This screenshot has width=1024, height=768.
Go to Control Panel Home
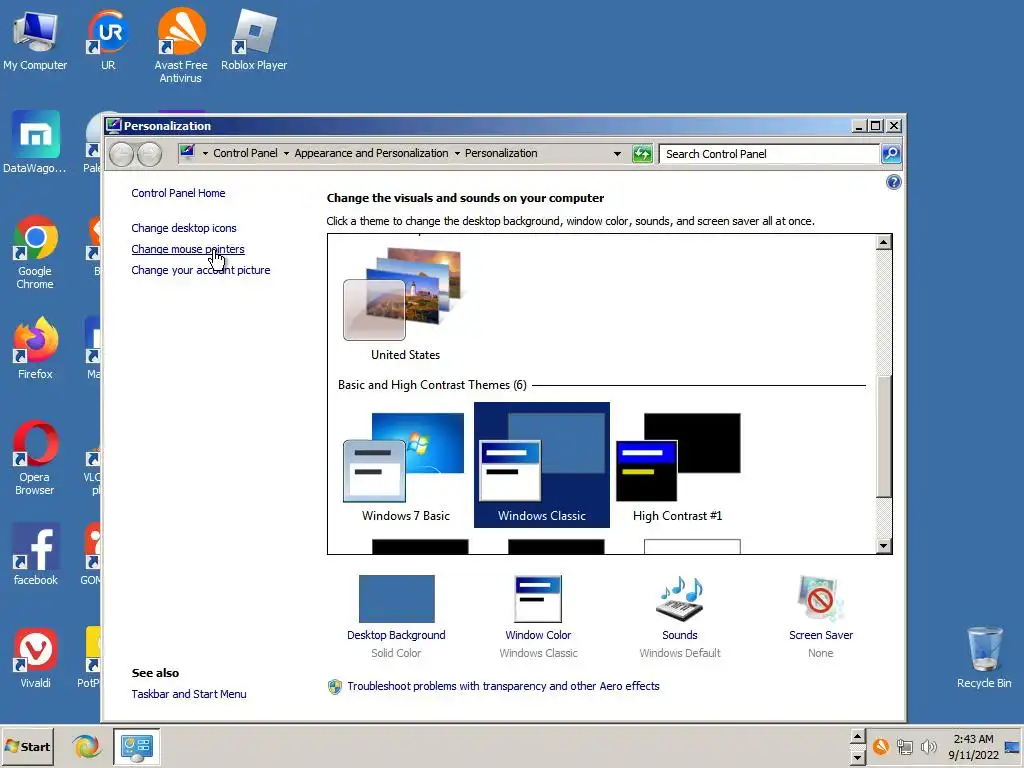(x=178, y=193)
